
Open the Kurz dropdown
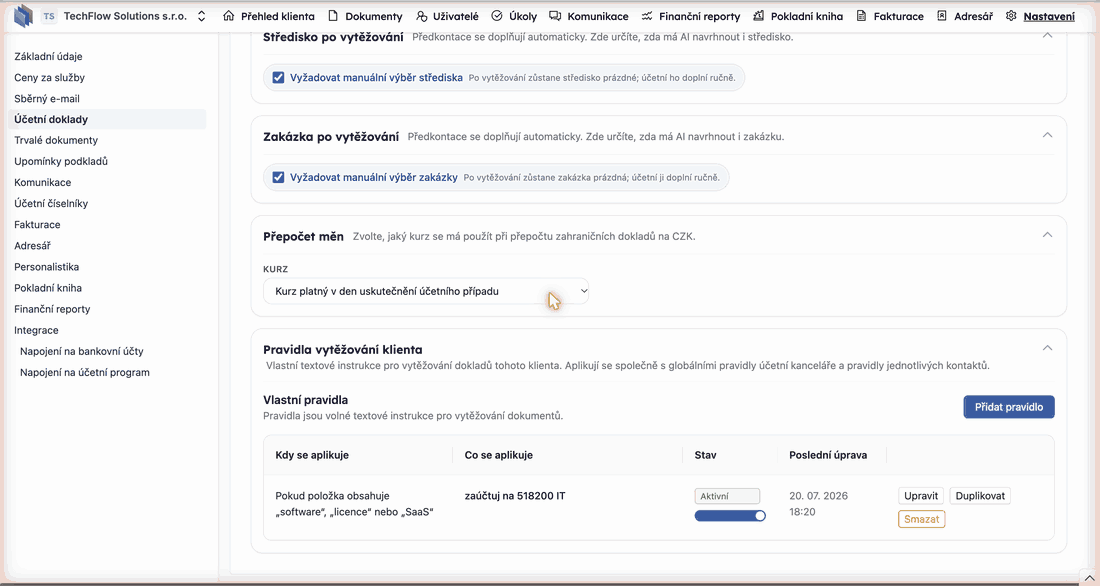click(426, 291)
